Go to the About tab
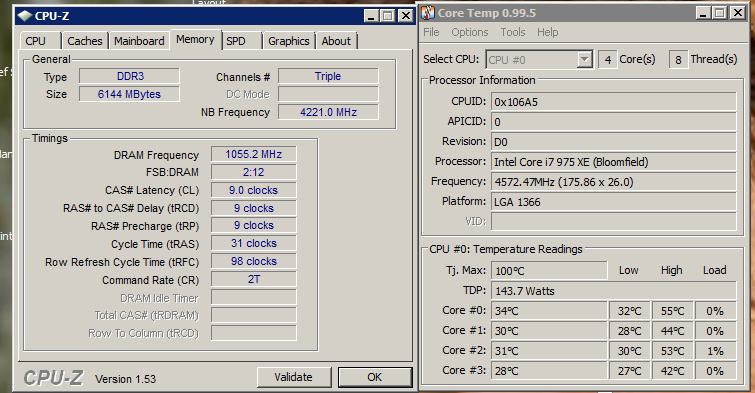Screen dimensions: 755x393 click(x=336, y=41)
